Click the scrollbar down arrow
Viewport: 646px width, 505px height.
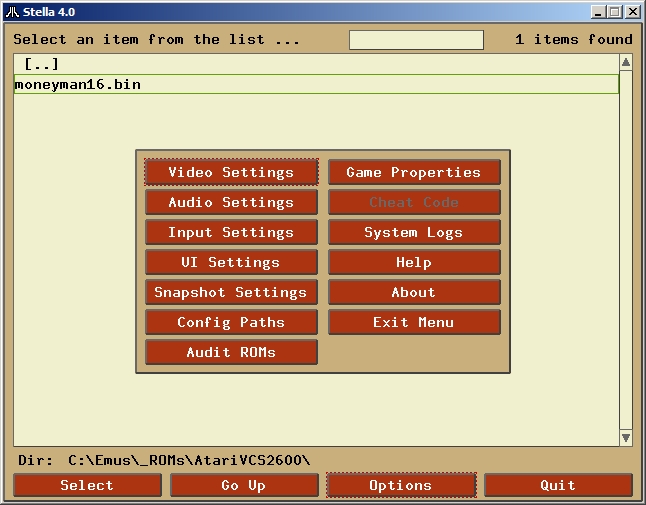[x=626, y=438]
